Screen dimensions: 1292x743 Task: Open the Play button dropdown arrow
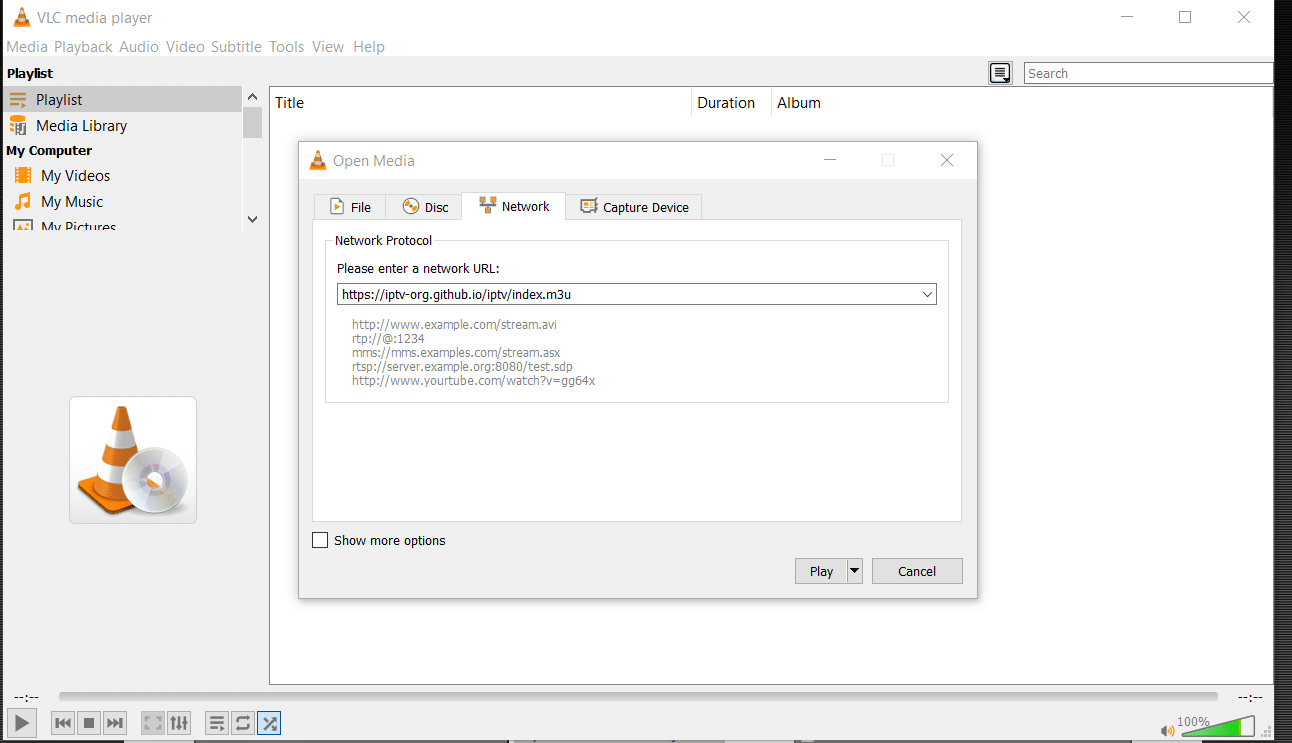coord(854,571)
